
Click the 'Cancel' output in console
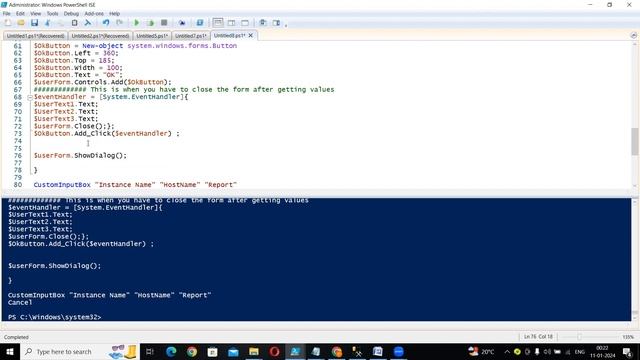[x=20, y=302]
